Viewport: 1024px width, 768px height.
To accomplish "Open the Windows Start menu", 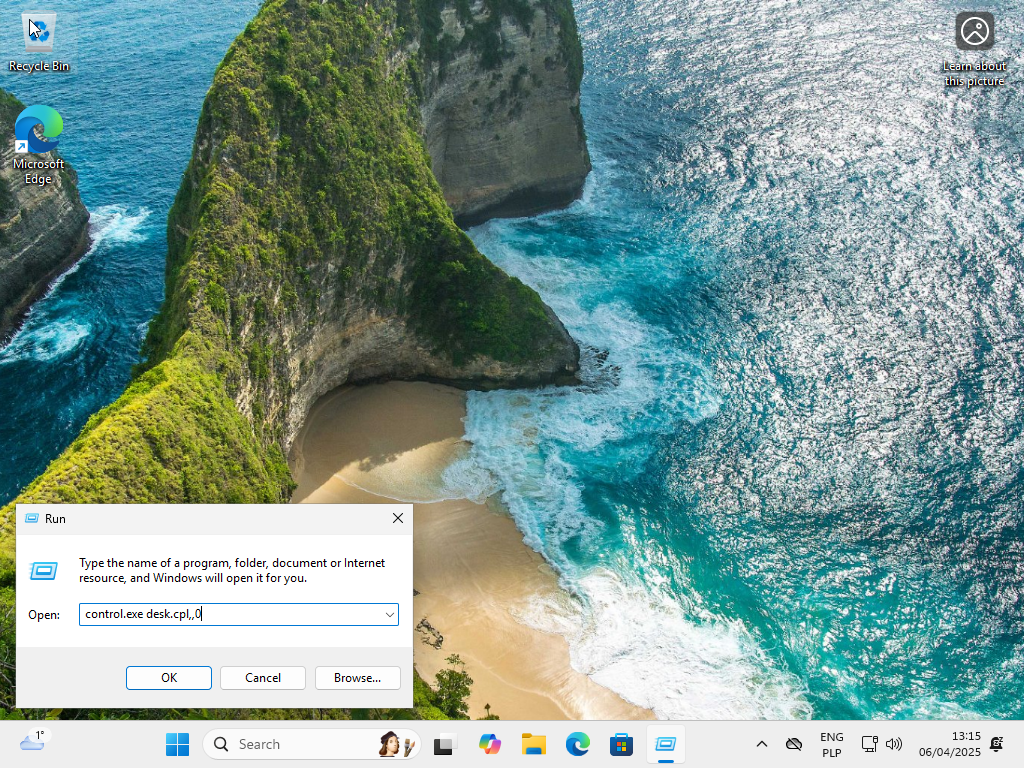I will [177, 744].
